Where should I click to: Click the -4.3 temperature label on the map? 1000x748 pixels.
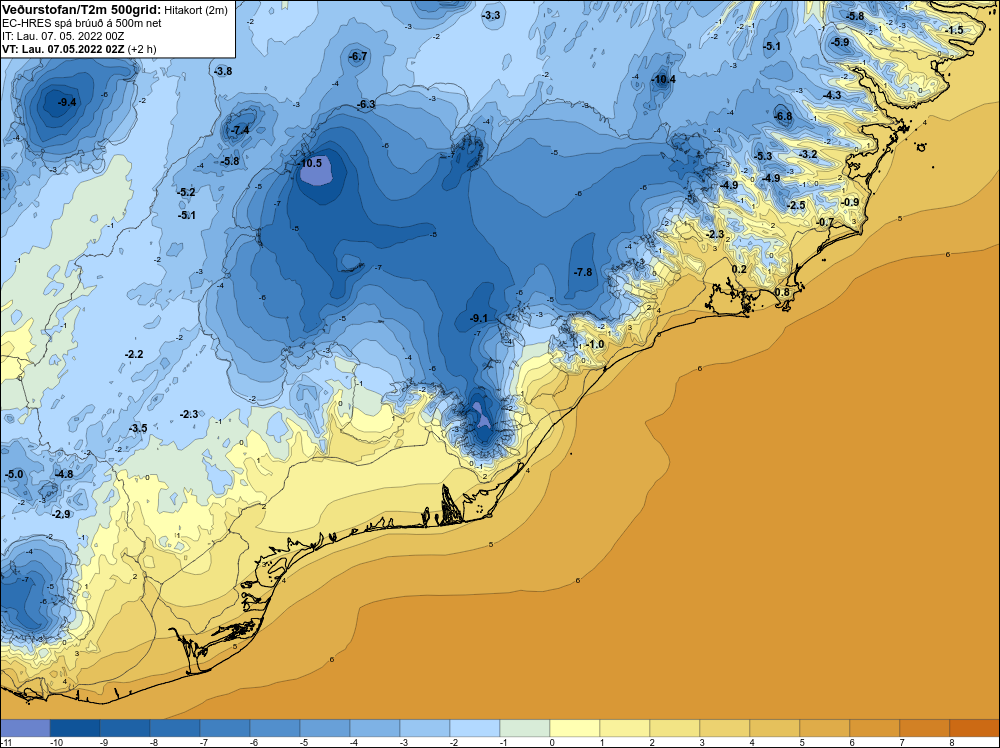pyautogui.click(x=832, y=95)
